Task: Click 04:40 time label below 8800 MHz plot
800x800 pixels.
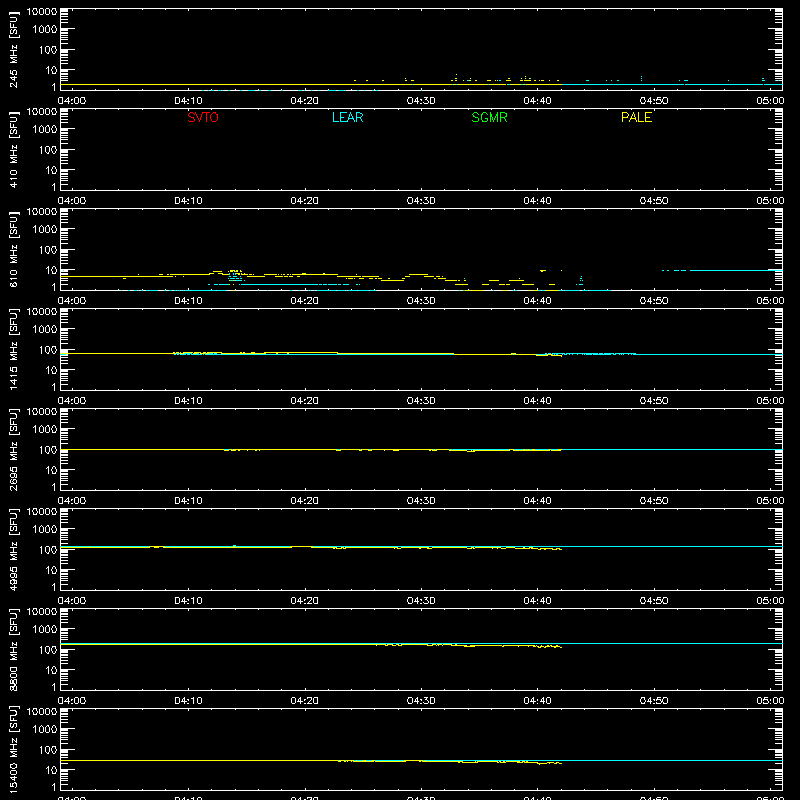Action: [x=537, y=701]
